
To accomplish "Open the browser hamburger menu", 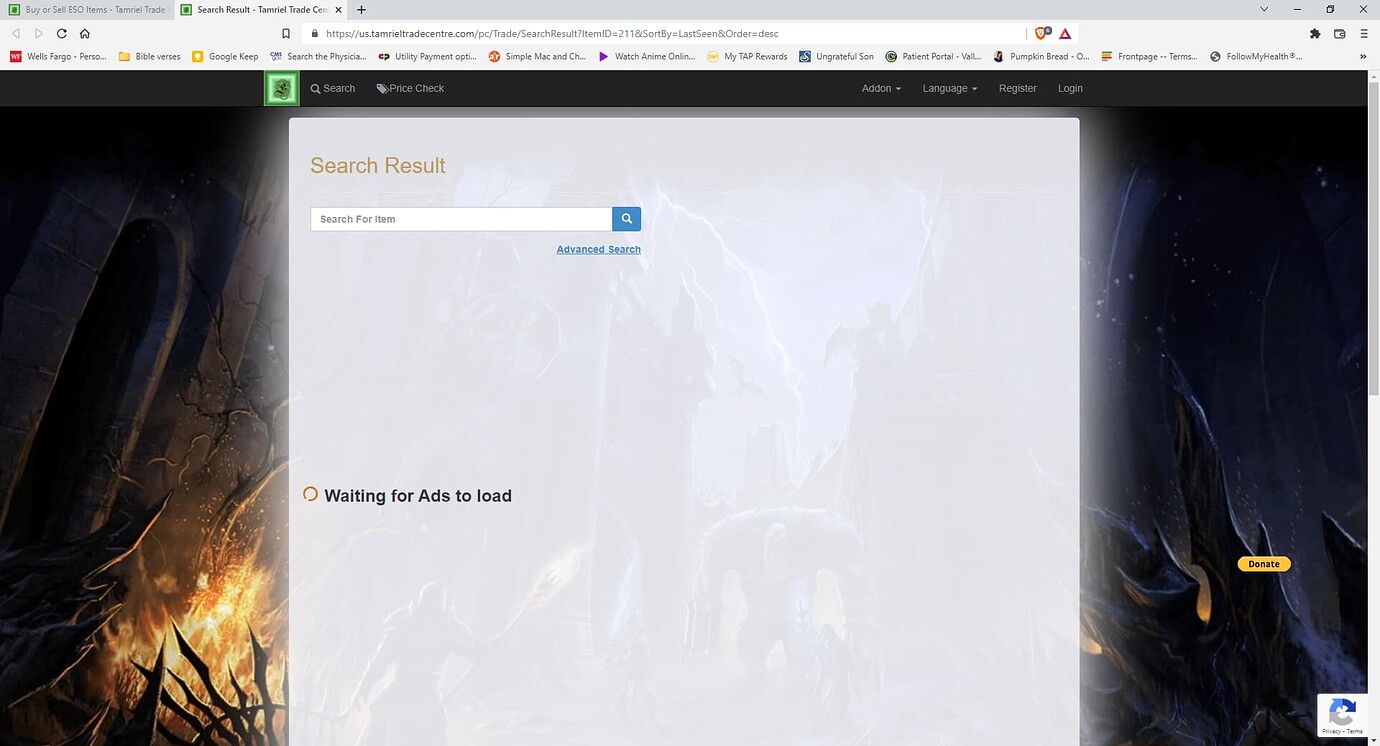I will 1363,33.
